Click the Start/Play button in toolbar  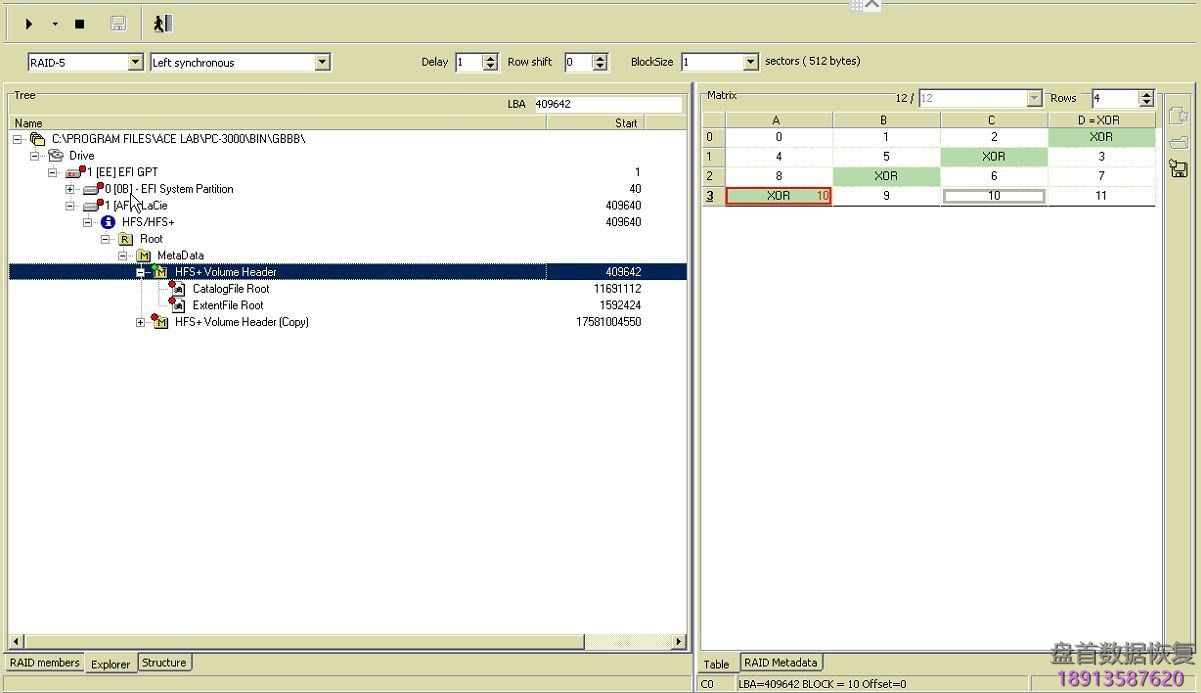tap(28, 23)
